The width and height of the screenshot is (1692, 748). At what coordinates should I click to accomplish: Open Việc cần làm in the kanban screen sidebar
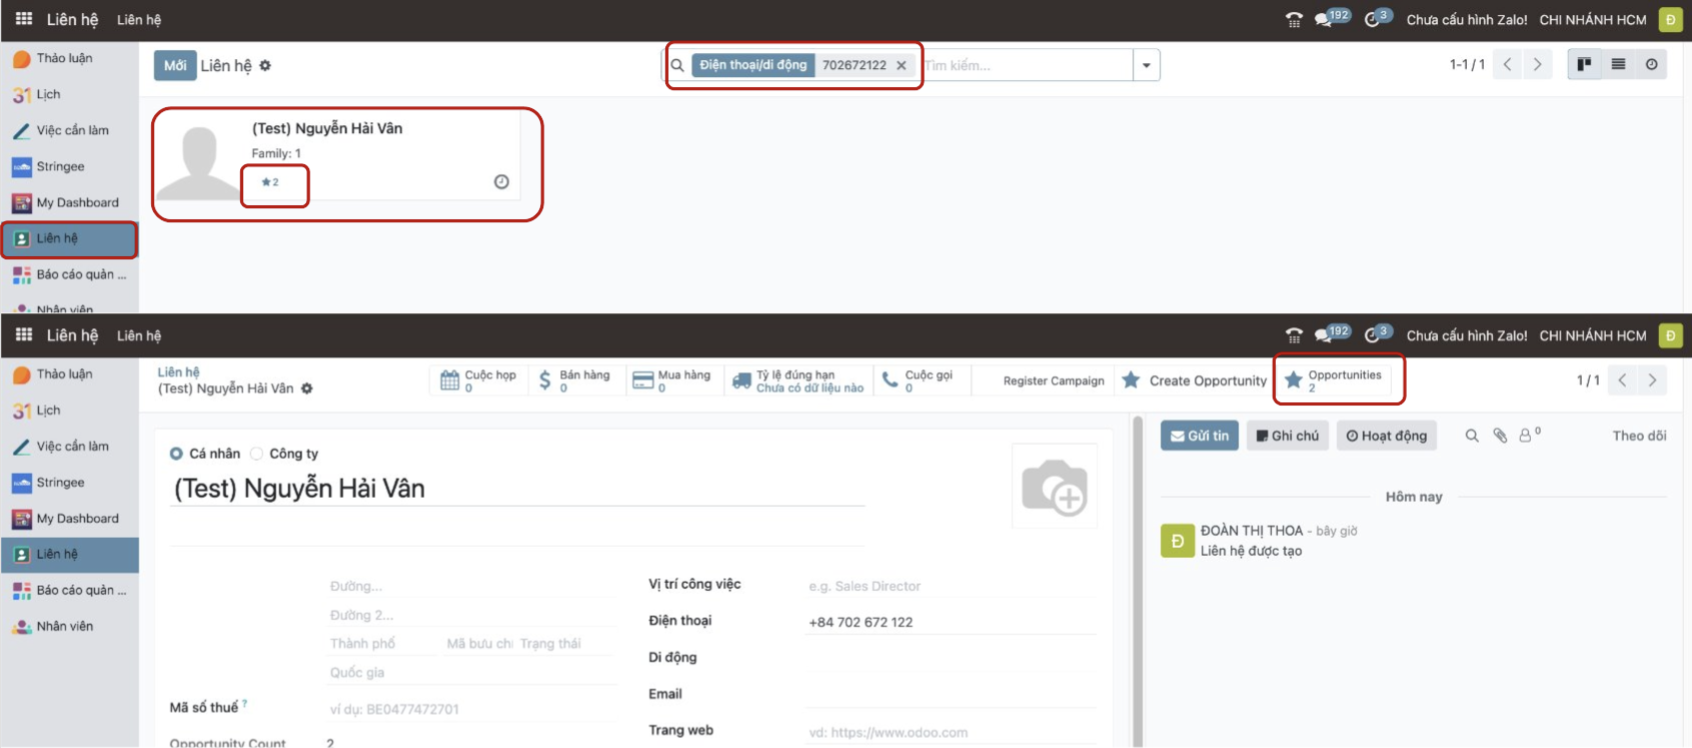(69, 130)
